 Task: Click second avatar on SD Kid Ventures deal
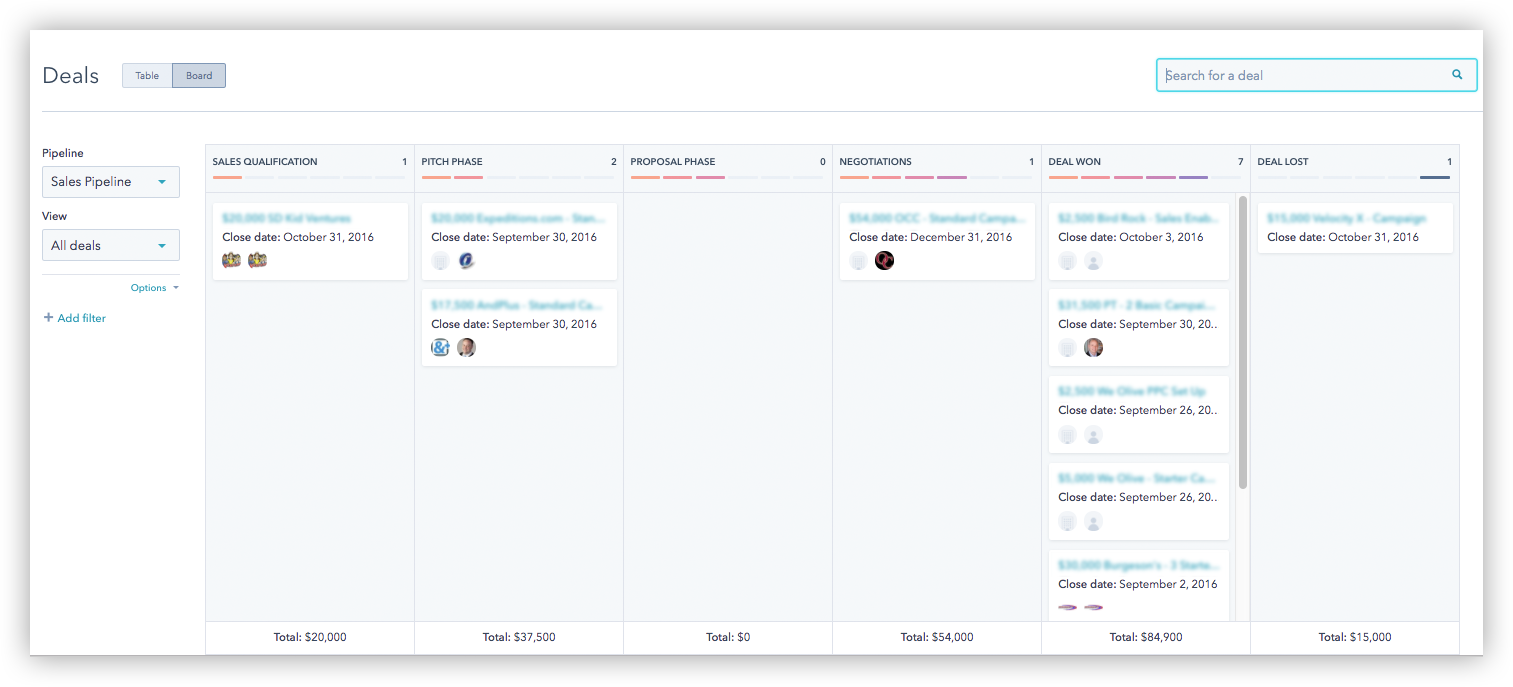tap(257, 261)
